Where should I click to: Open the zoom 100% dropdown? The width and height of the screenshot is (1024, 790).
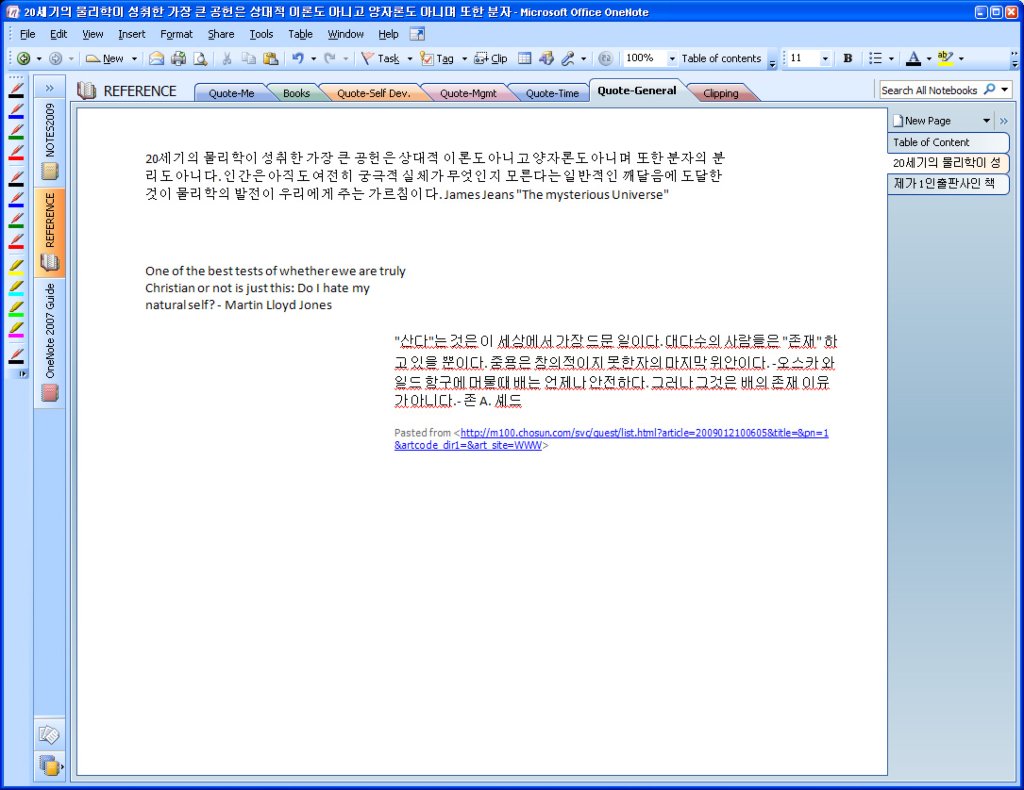671,59
